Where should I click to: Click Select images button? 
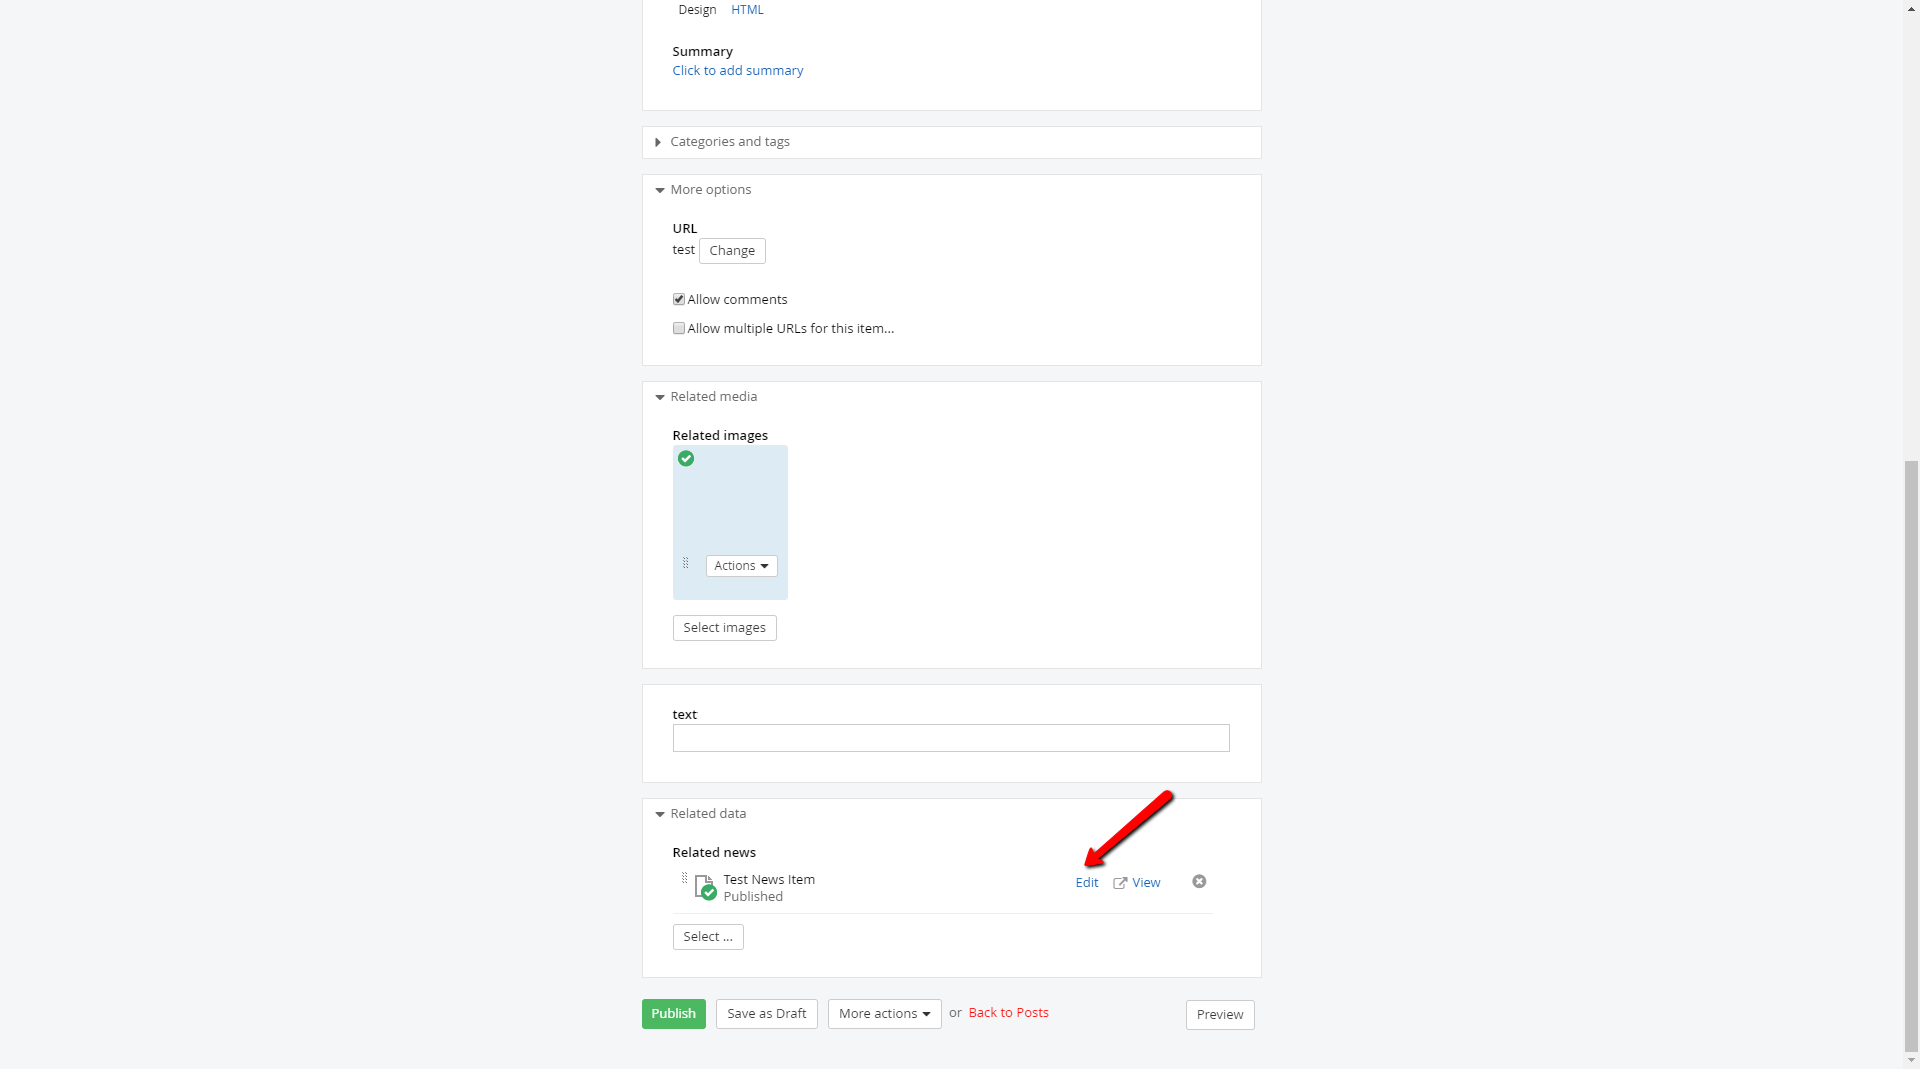coord(724,628)
